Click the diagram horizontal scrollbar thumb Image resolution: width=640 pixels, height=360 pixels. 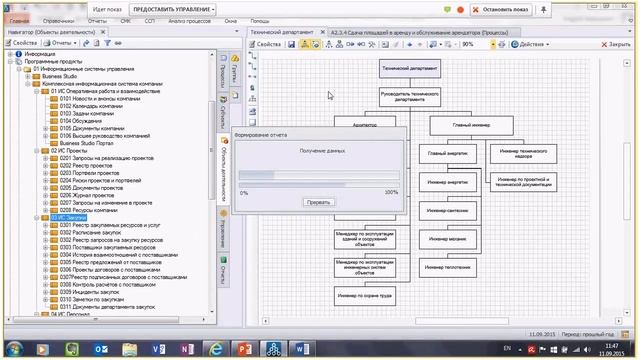[462, 321]
